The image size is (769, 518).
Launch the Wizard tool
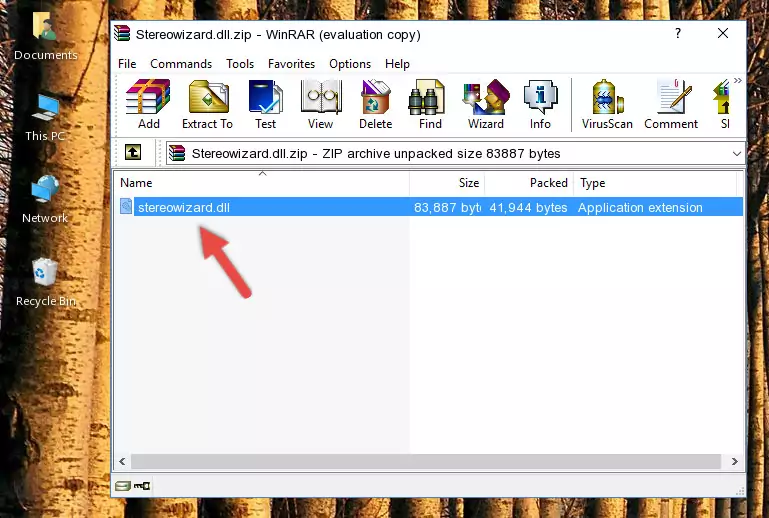tap(486, 104)
